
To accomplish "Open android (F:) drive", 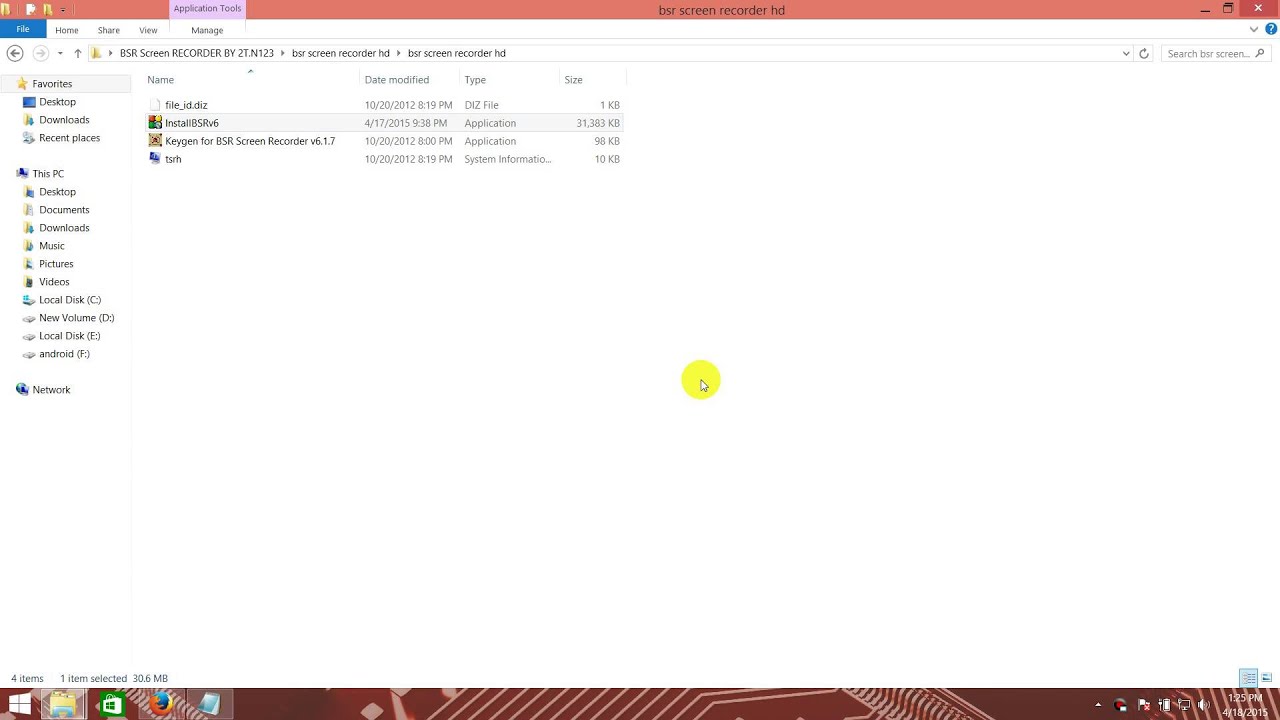I will coord(64,354).
